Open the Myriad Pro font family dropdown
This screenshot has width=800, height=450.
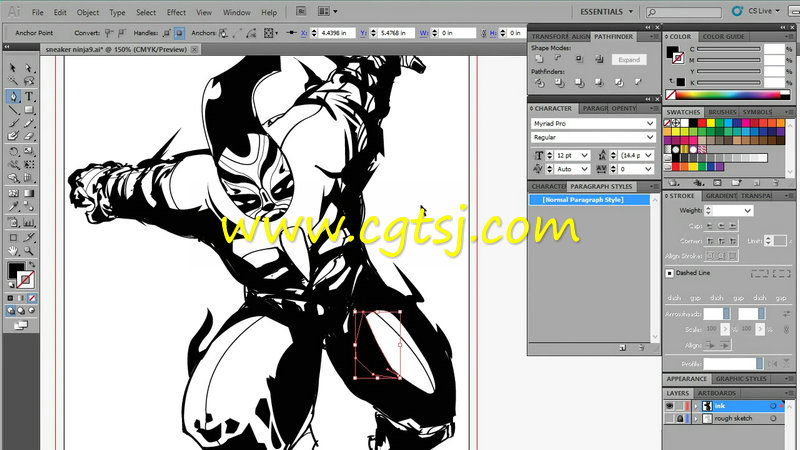(650, 123)
